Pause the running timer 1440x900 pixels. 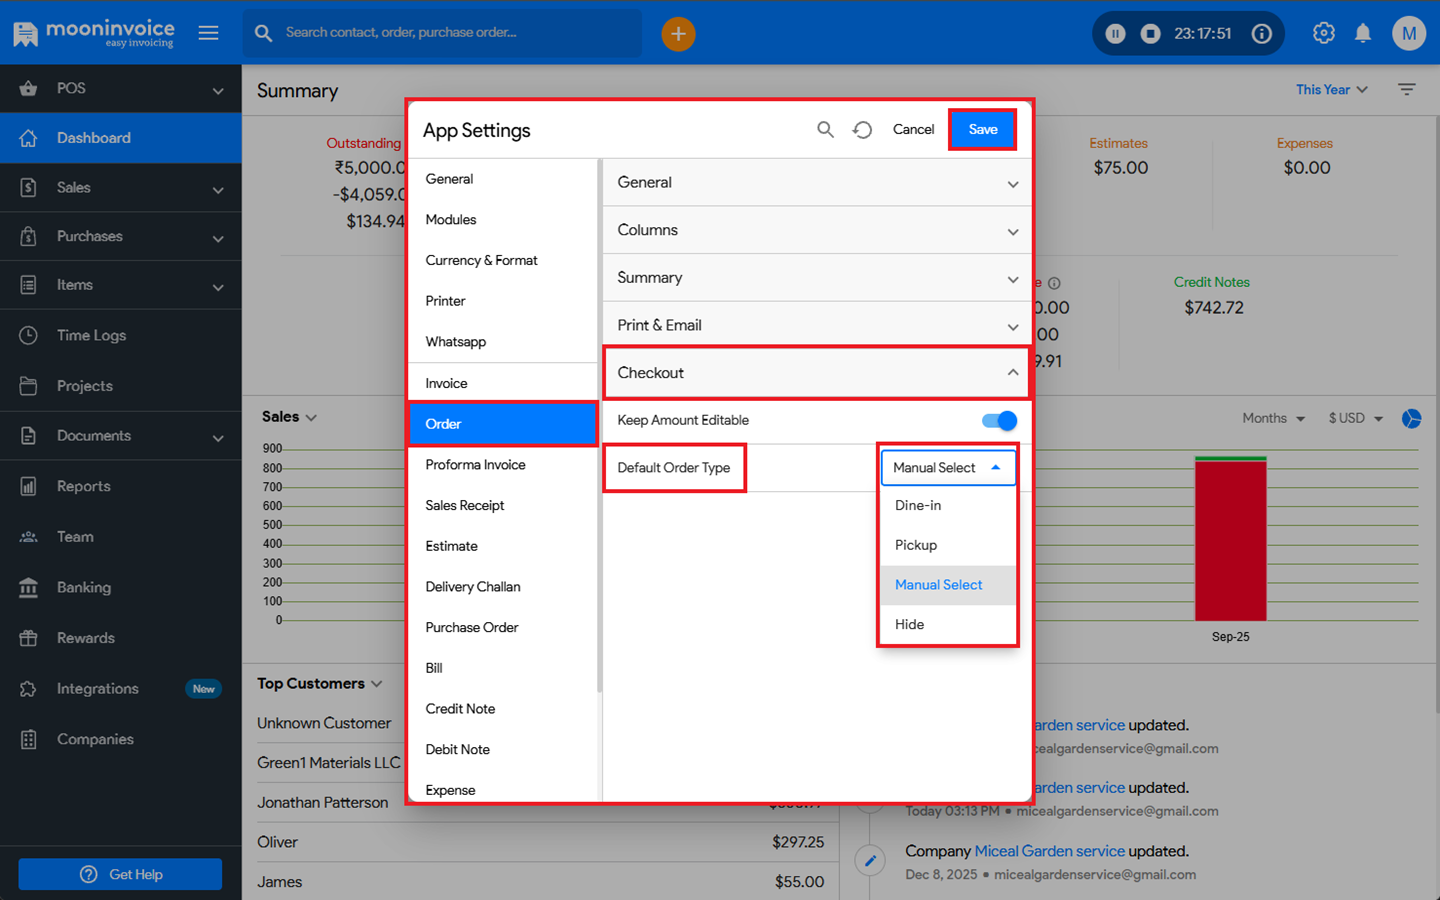pos(1115,34)
